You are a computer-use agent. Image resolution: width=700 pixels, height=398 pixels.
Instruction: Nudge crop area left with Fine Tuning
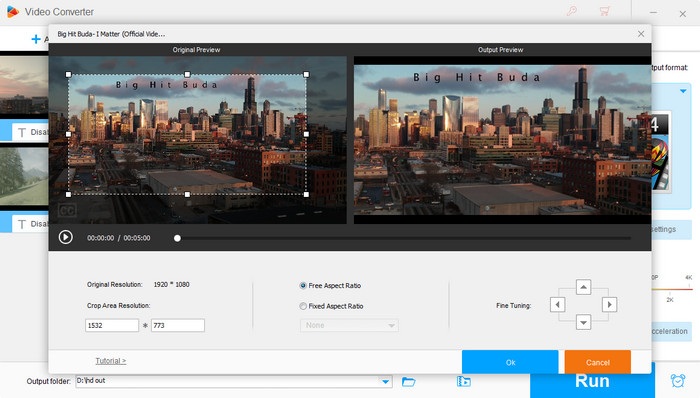(x=558, y=305)
